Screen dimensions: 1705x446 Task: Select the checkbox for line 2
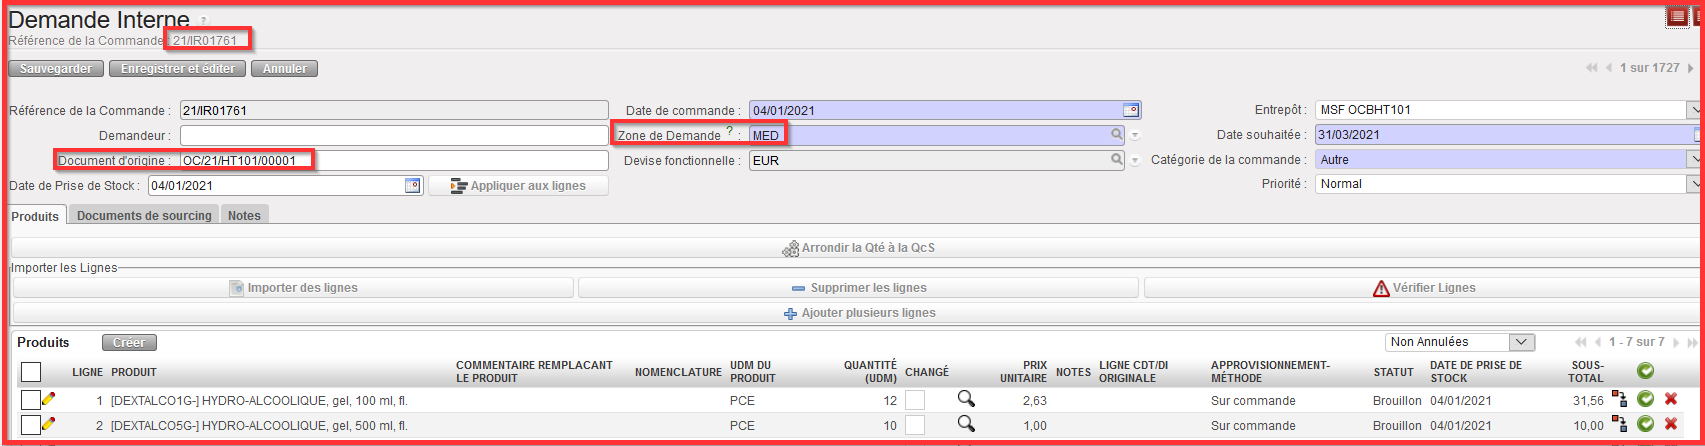tap(31, 425)
